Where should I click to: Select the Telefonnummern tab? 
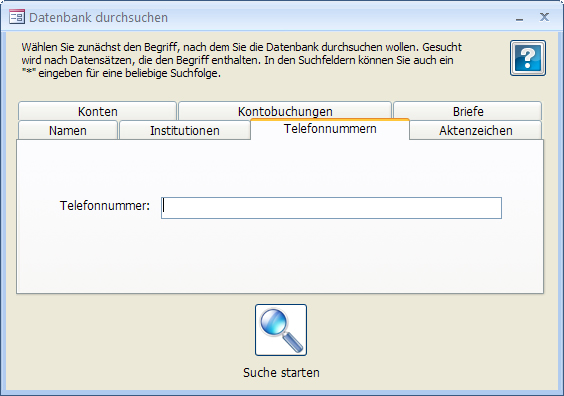click(x=330, y=129)
